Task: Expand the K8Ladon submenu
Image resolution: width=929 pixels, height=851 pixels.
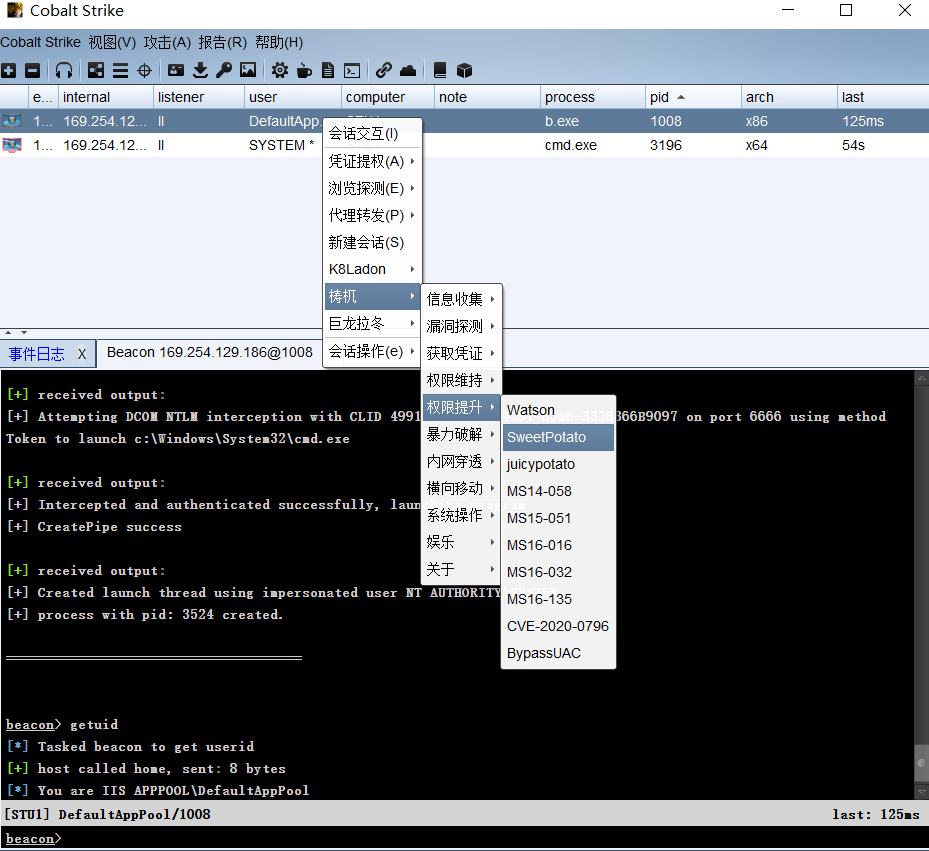Action: (x=372, y=269)
